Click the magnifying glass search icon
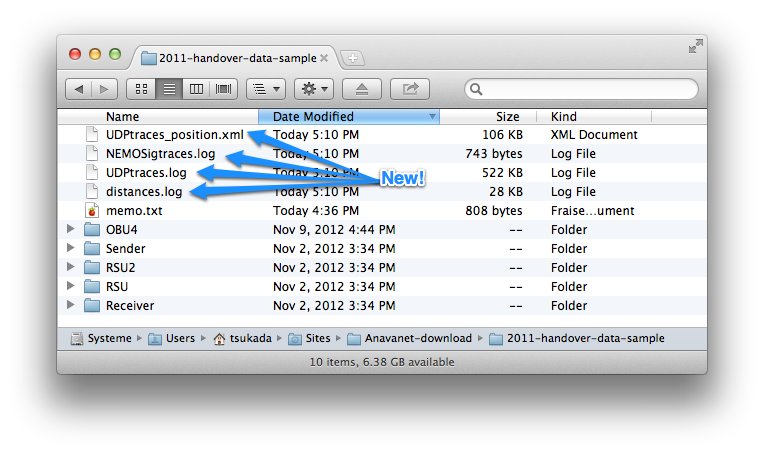 [476, 89]
